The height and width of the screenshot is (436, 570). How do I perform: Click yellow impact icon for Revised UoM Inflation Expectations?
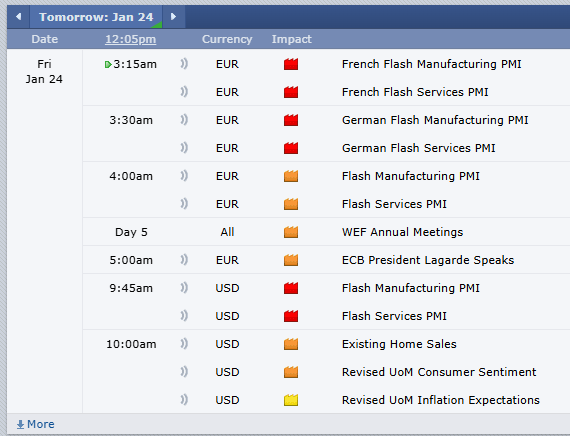291,400
